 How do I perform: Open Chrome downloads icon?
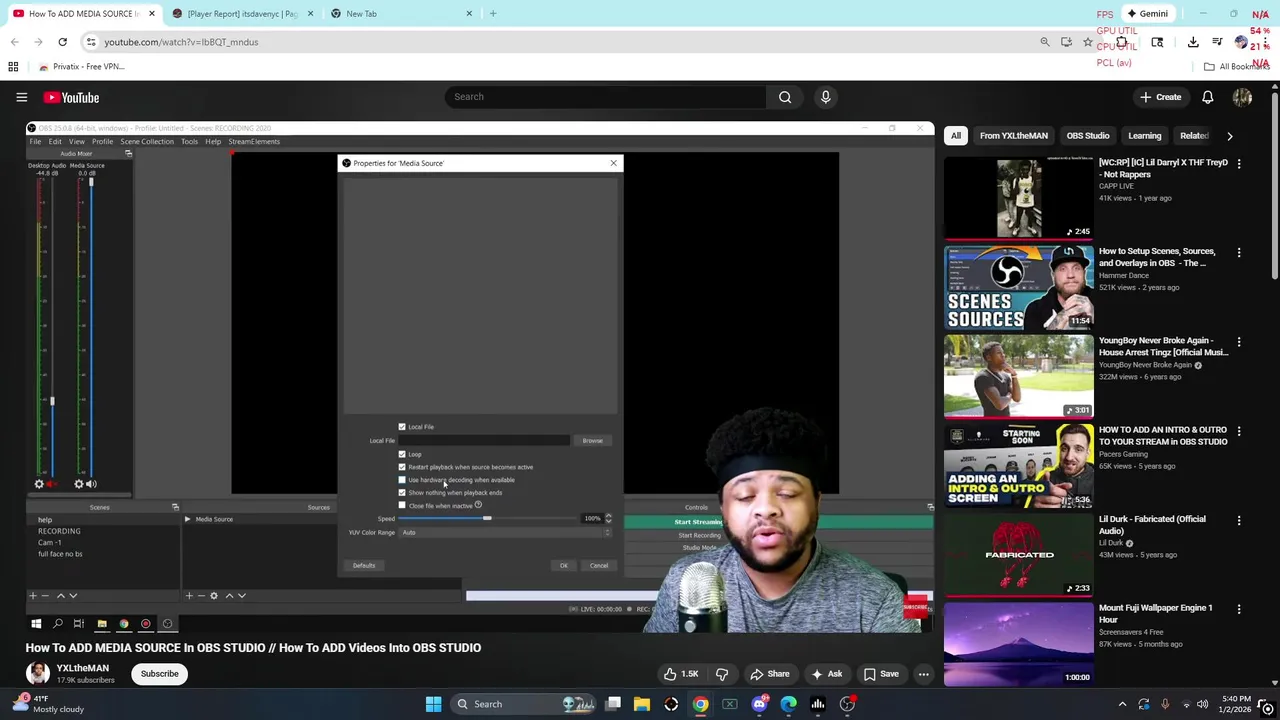(x=1193, y=42)
